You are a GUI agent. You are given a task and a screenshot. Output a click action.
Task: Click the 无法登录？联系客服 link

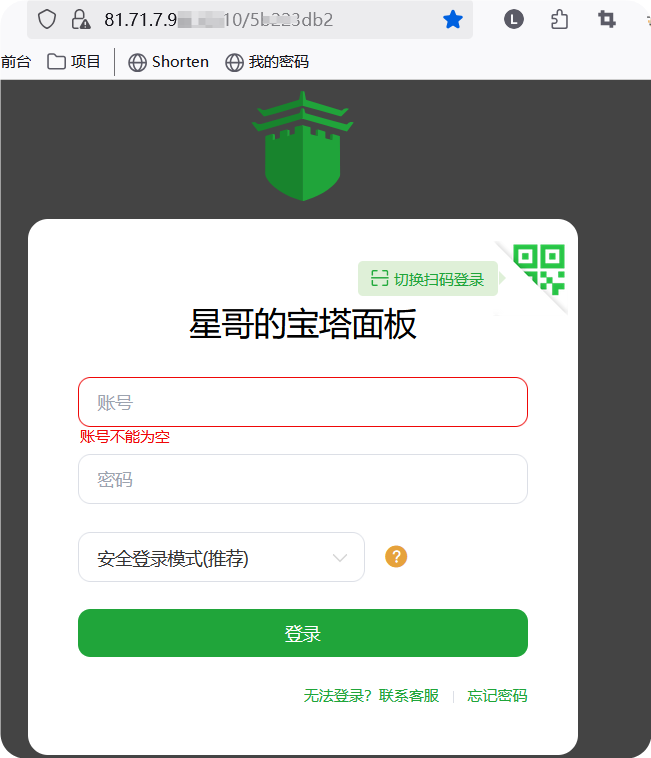coord(371,696)
